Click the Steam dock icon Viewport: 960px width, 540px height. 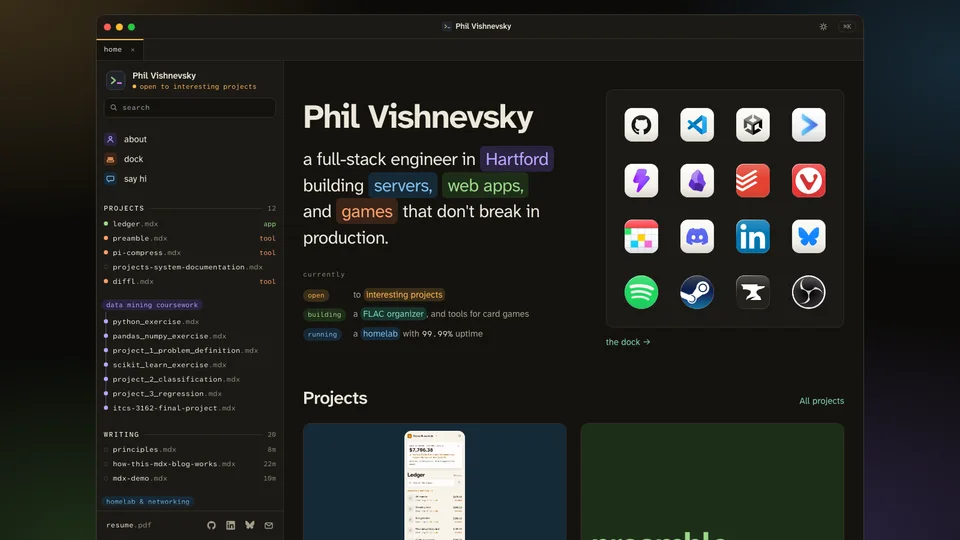point(697,292)
